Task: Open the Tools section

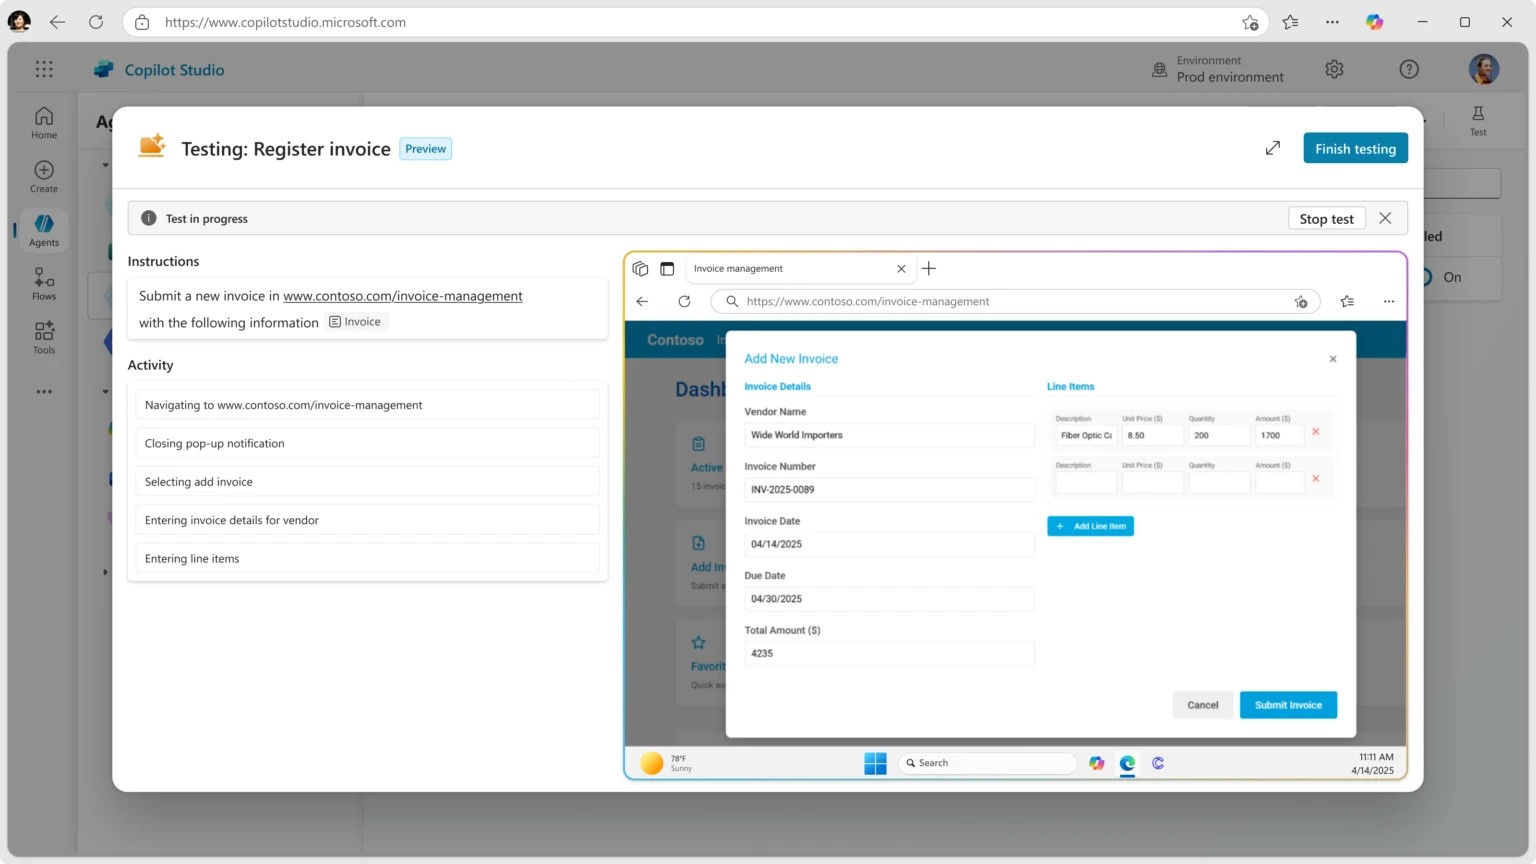Action: 43,337
